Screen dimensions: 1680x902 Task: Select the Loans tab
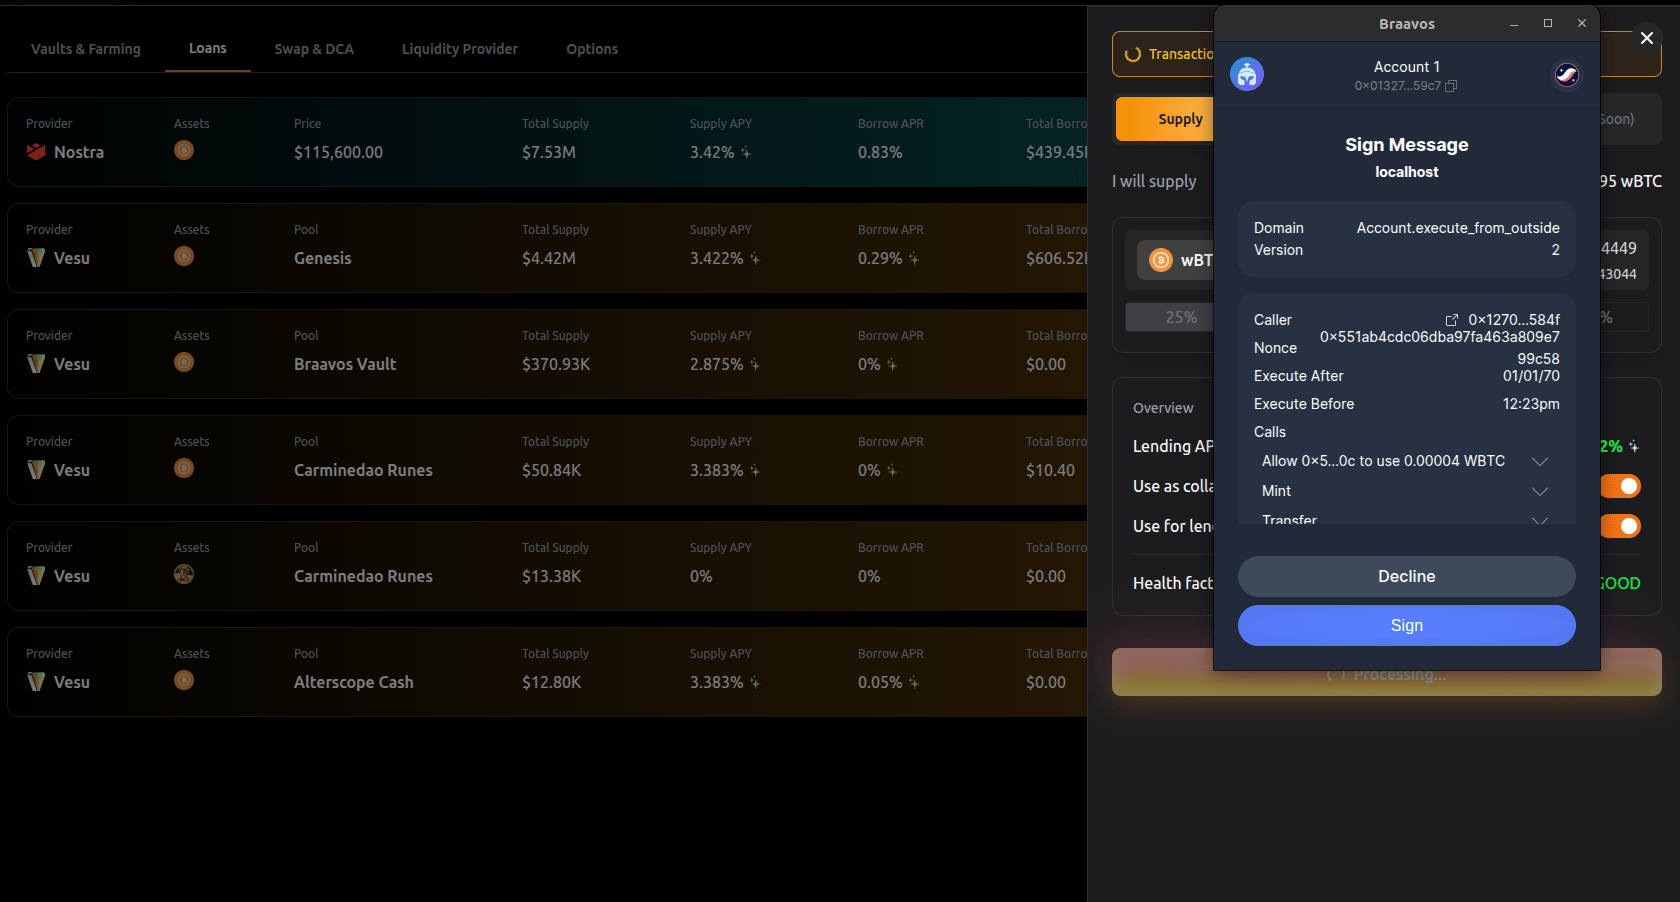click(208, 48)
